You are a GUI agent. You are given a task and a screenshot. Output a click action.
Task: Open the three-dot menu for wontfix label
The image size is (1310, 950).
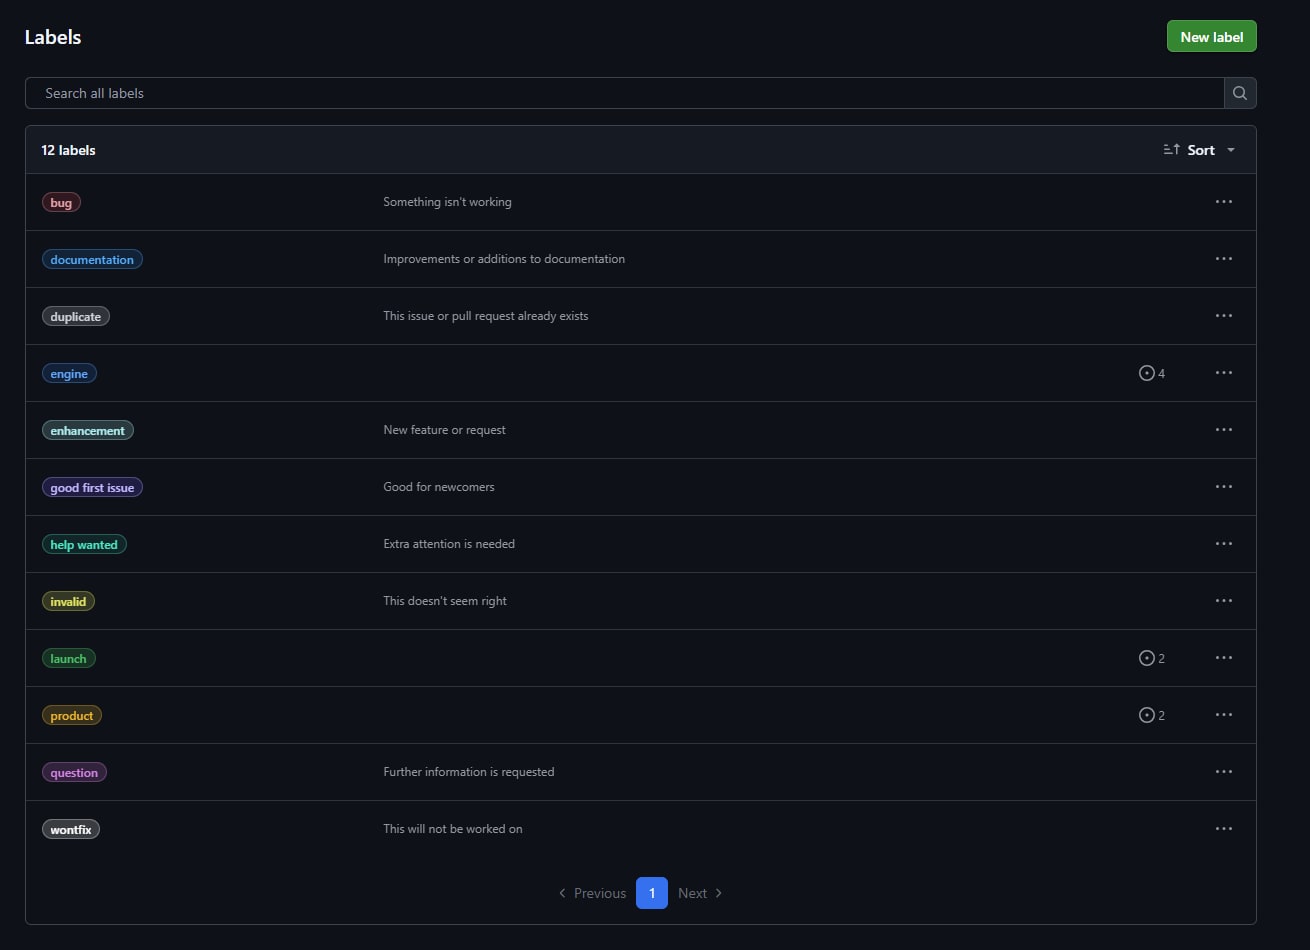point(1223,829)
